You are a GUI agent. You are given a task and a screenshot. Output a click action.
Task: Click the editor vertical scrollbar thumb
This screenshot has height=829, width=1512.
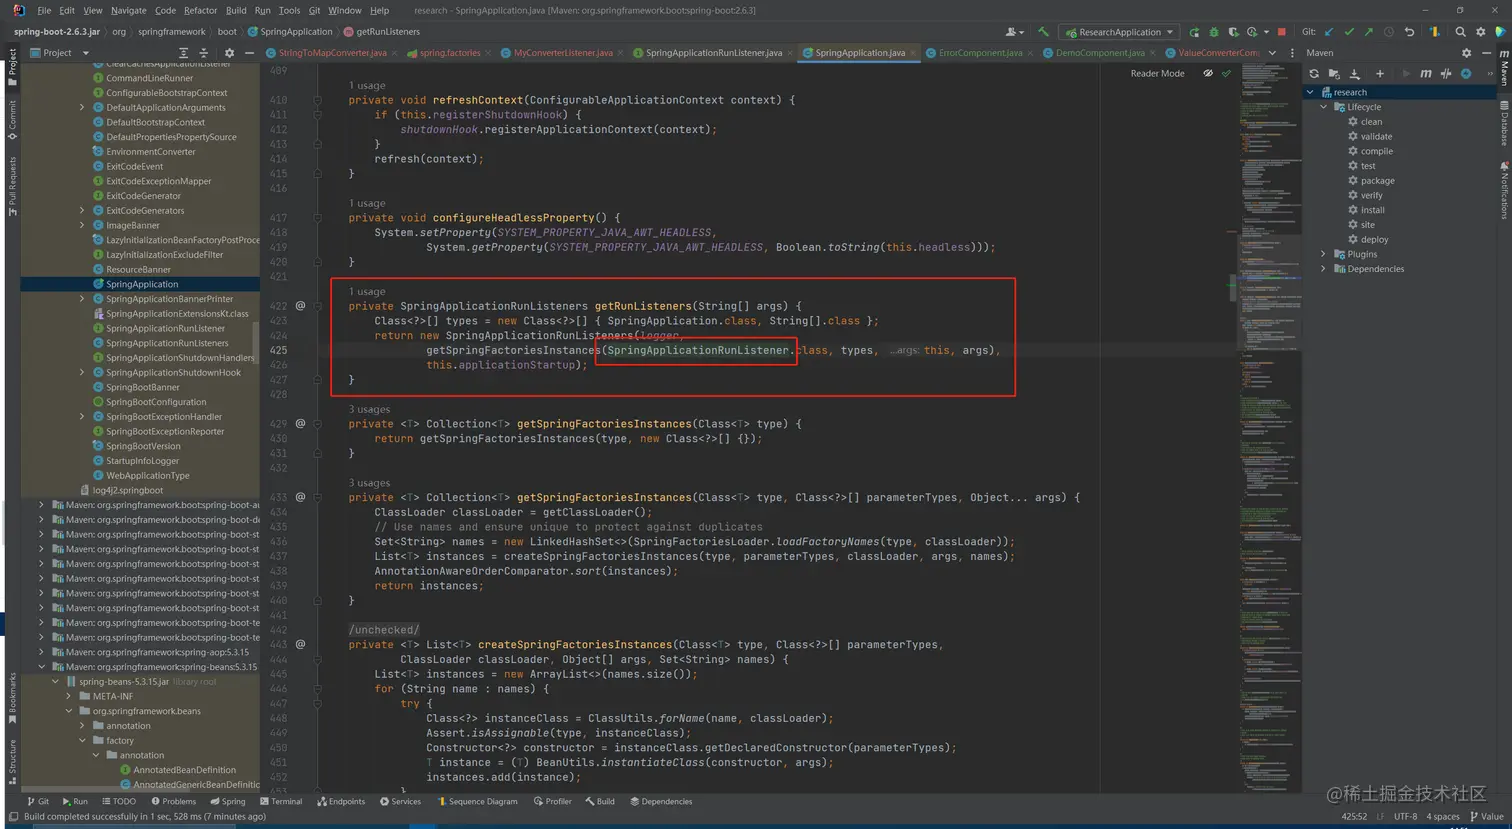[x=1233, y=286]
